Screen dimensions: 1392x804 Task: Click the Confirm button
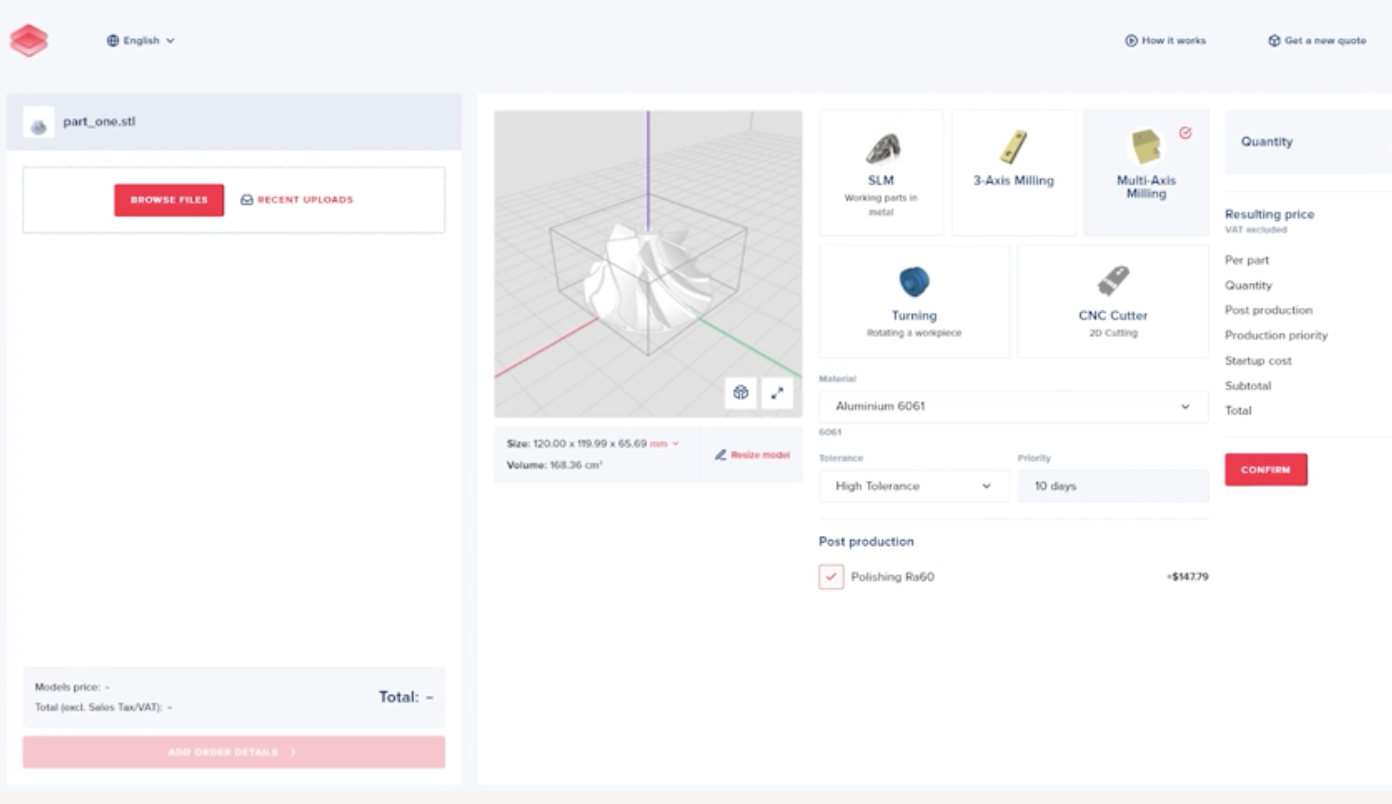pos(1265,470)
